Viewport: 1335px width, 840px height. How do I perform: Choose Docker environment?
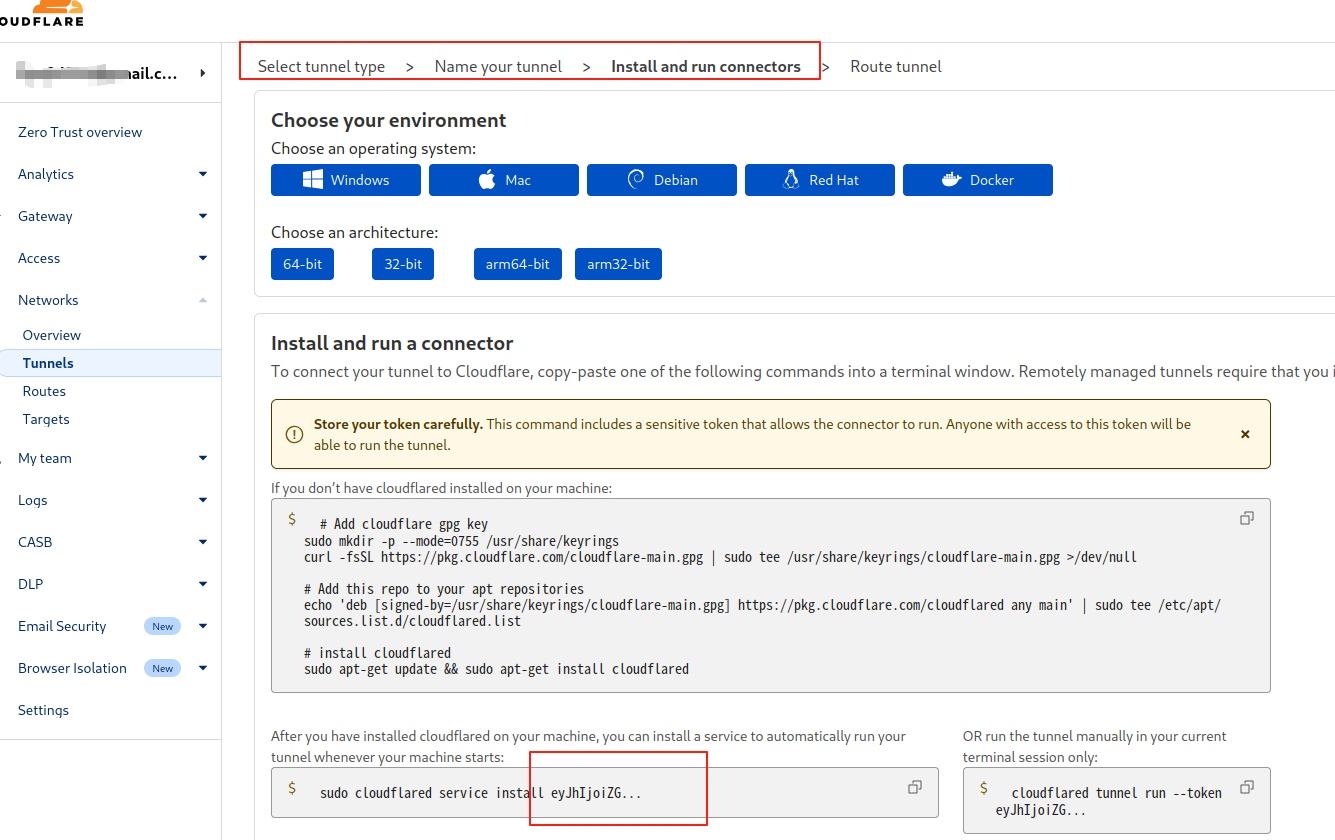click(977, 180)
